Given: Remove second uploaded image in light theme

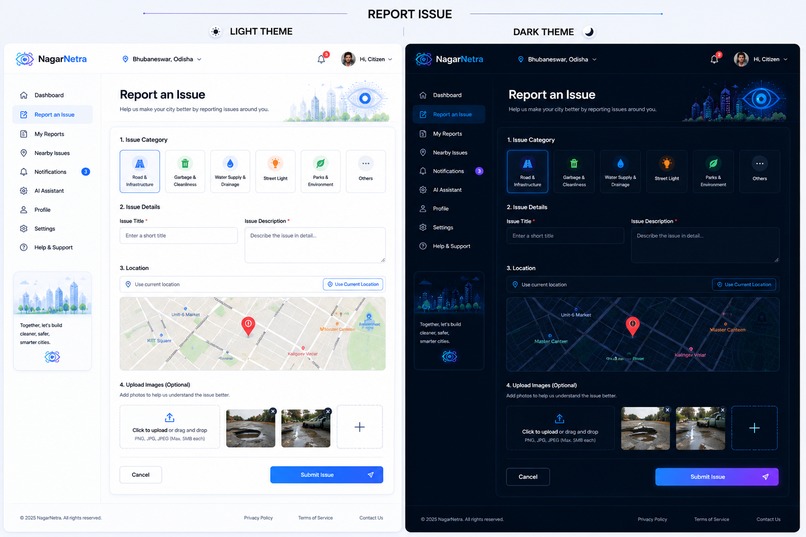Looking at the screenshot, I should pos(328,411).
